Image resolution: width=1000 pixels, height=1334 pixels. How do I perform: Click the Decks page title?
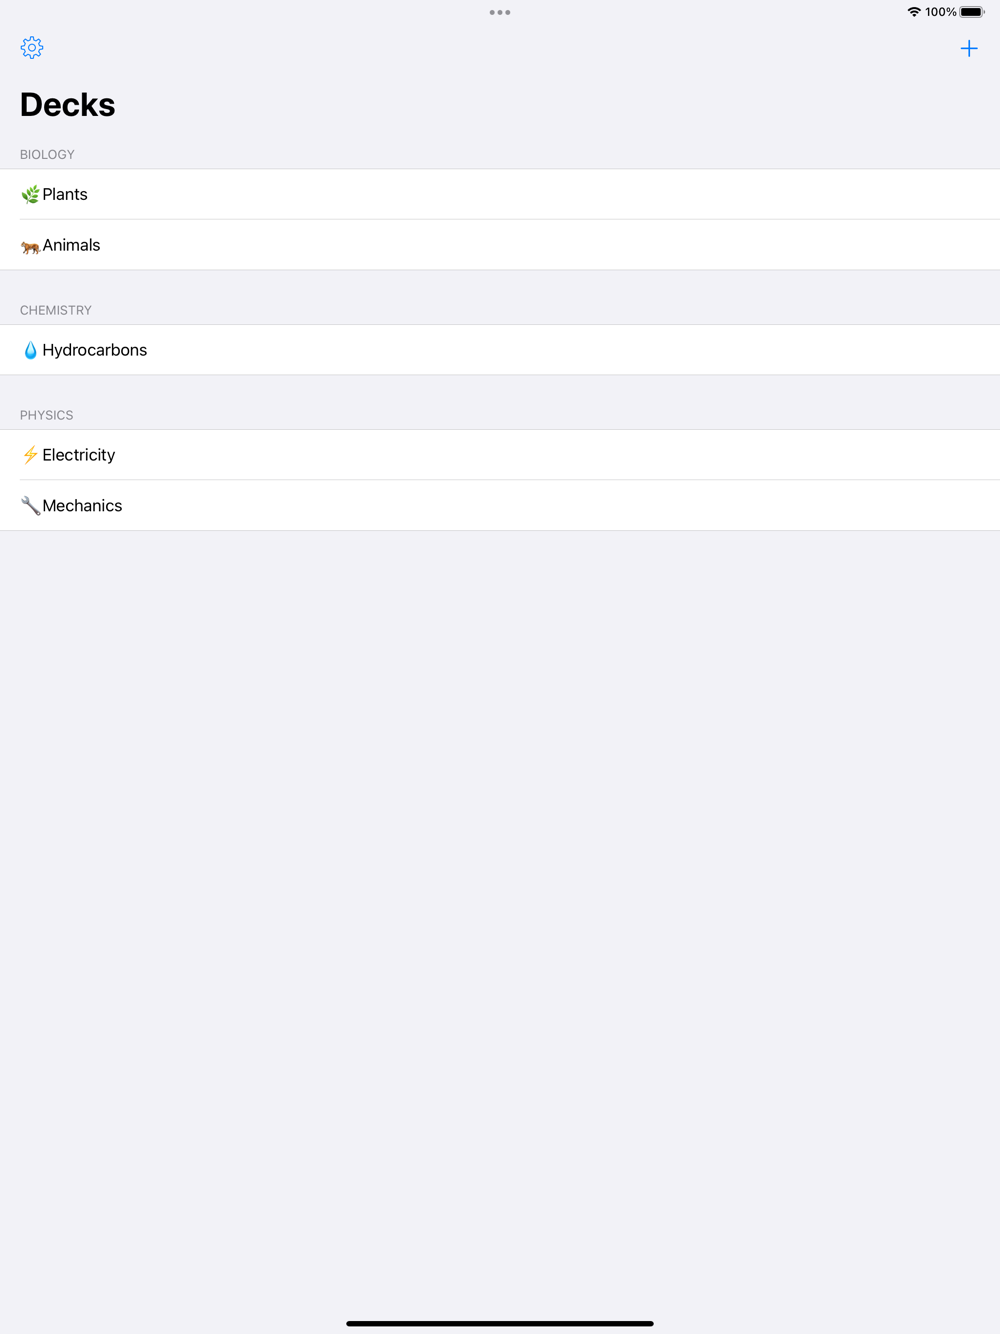pyautogui.click(x=68, y=105)
